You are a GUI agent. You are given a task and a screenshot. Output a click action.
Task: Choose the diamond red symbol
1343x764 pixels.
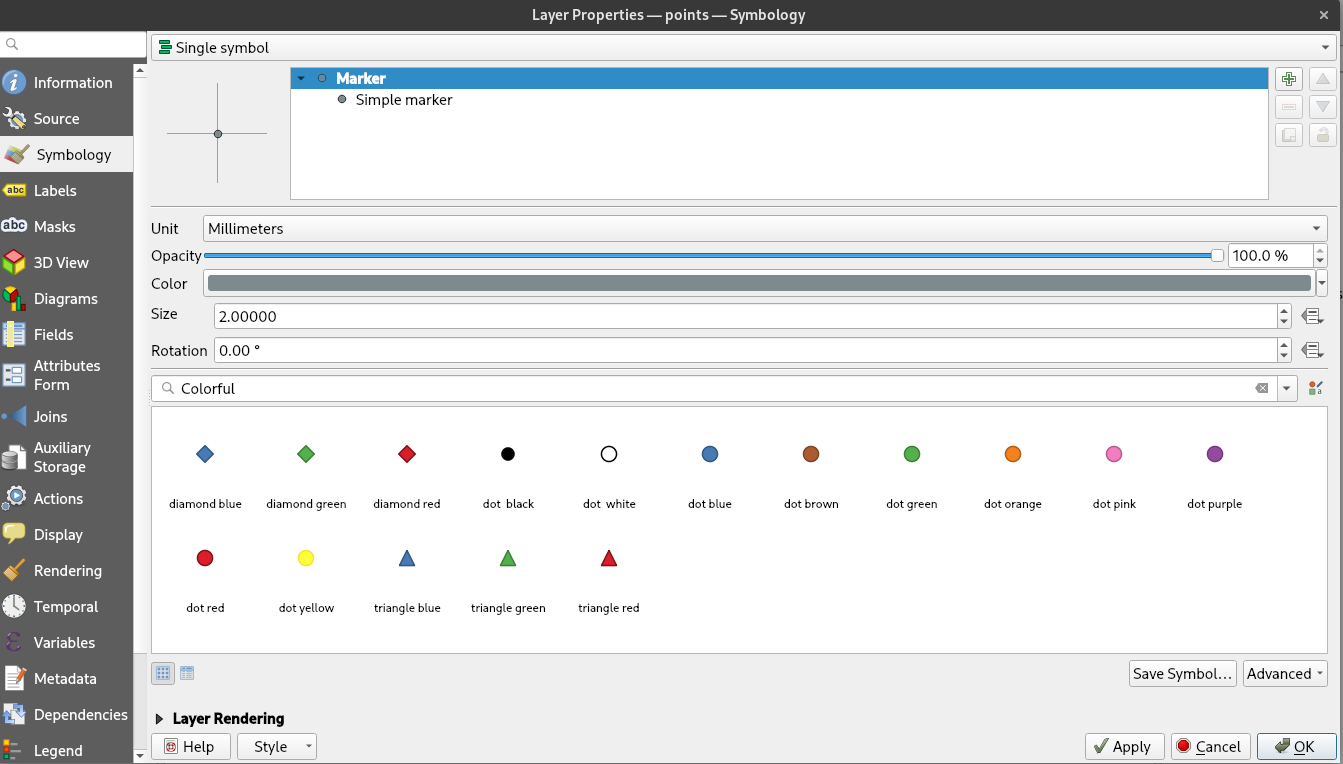(x=407, y=455)
